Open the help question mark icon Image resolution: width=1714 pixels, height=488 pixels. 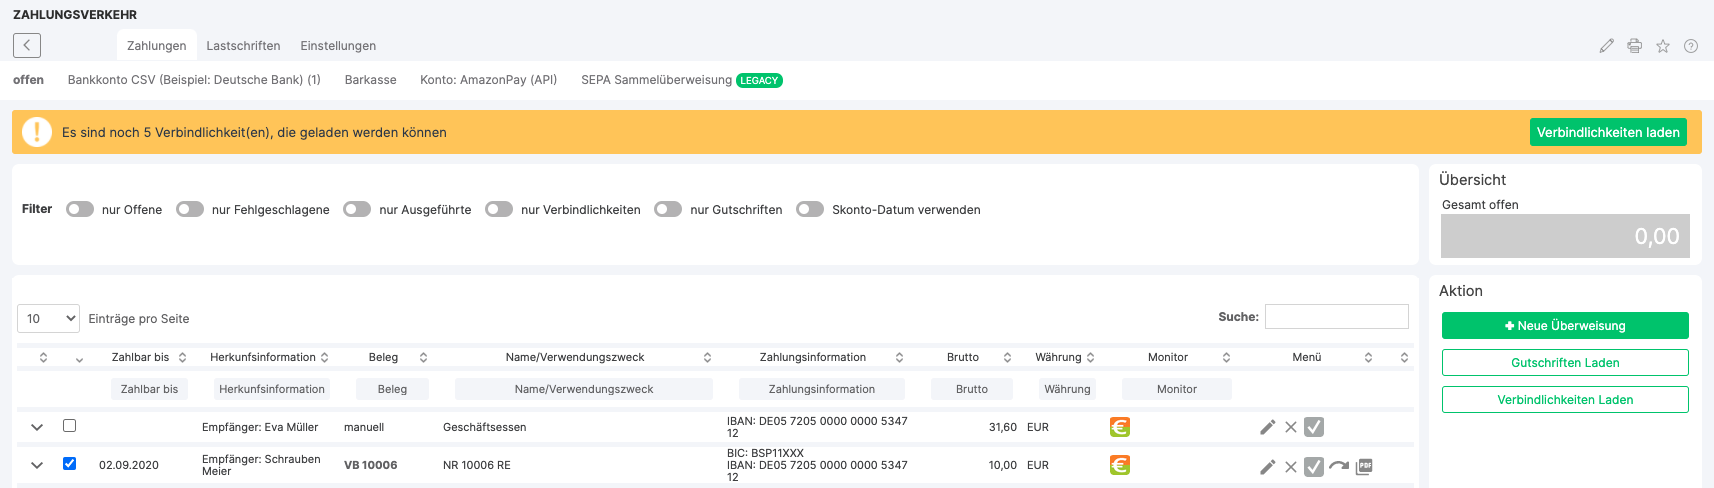[x=1690, y=46]
